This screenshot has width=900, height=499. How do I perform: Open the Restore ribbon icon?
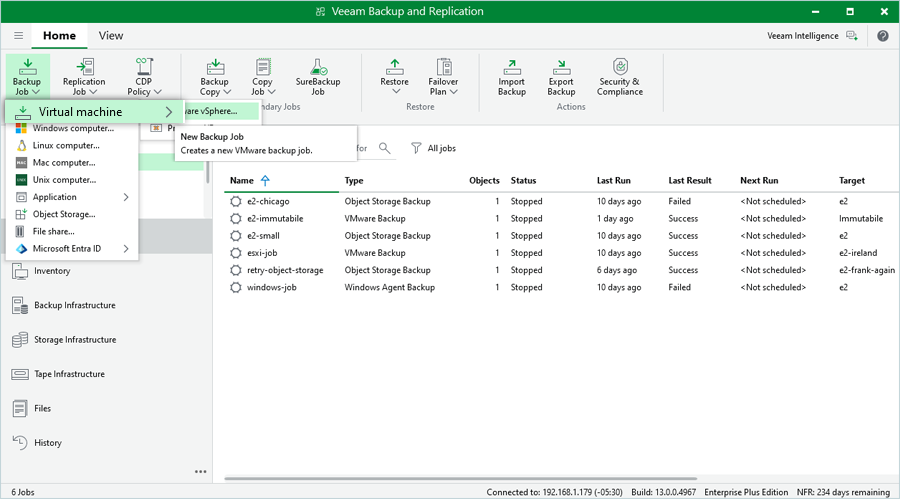394,76
